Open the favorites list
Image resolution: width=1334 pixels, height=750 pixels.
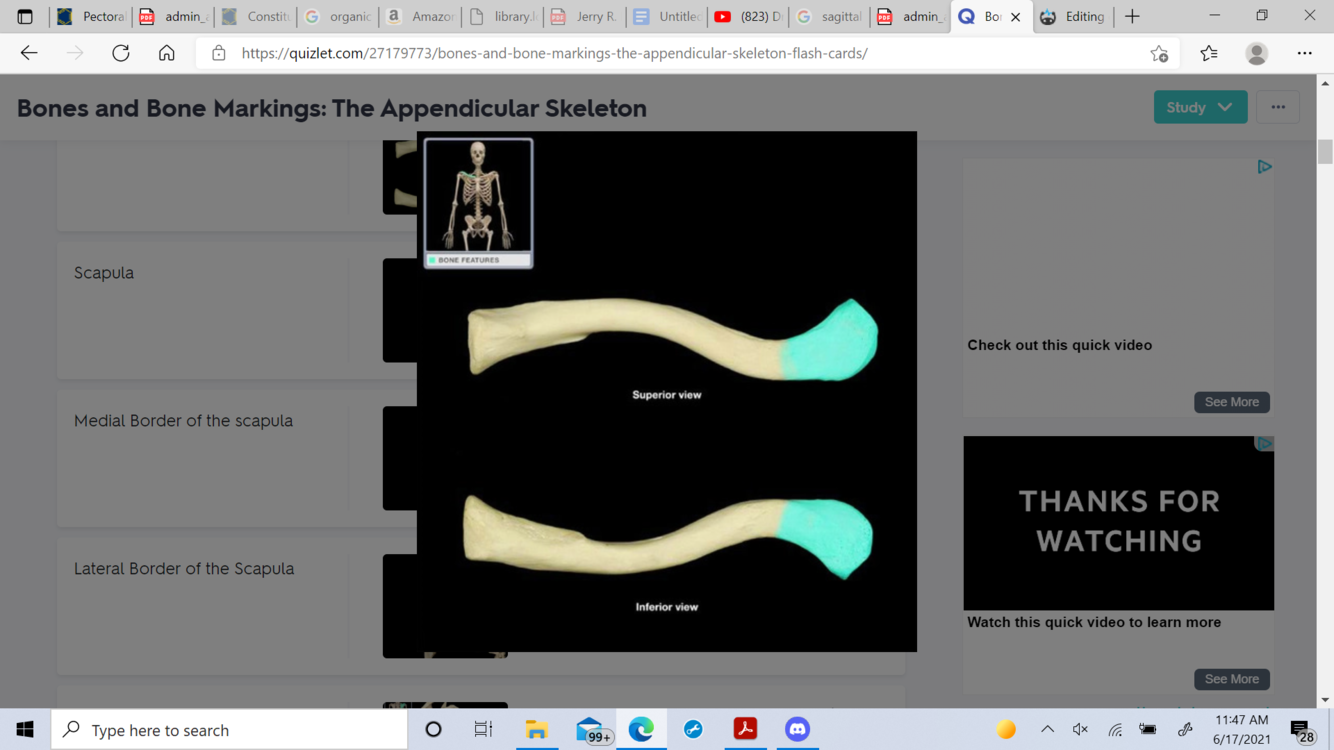[1209, 53]
